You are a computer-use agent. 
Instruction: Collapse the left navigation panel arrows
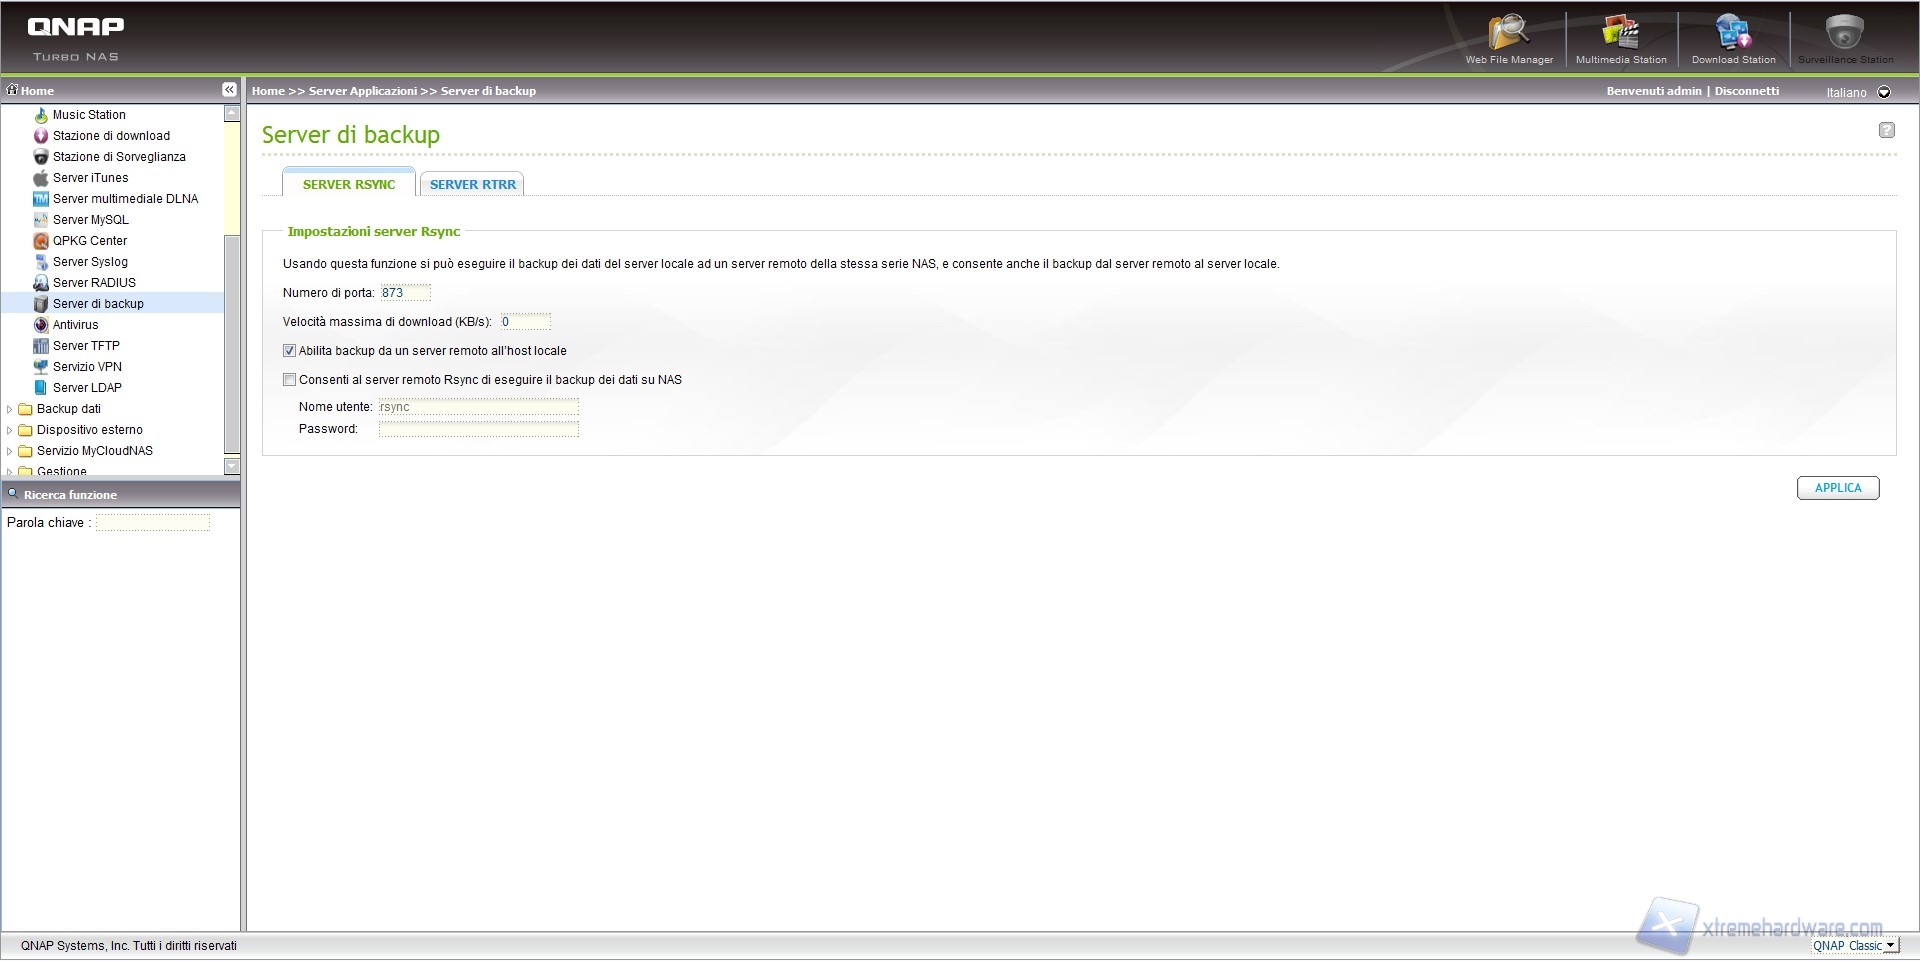229,90
